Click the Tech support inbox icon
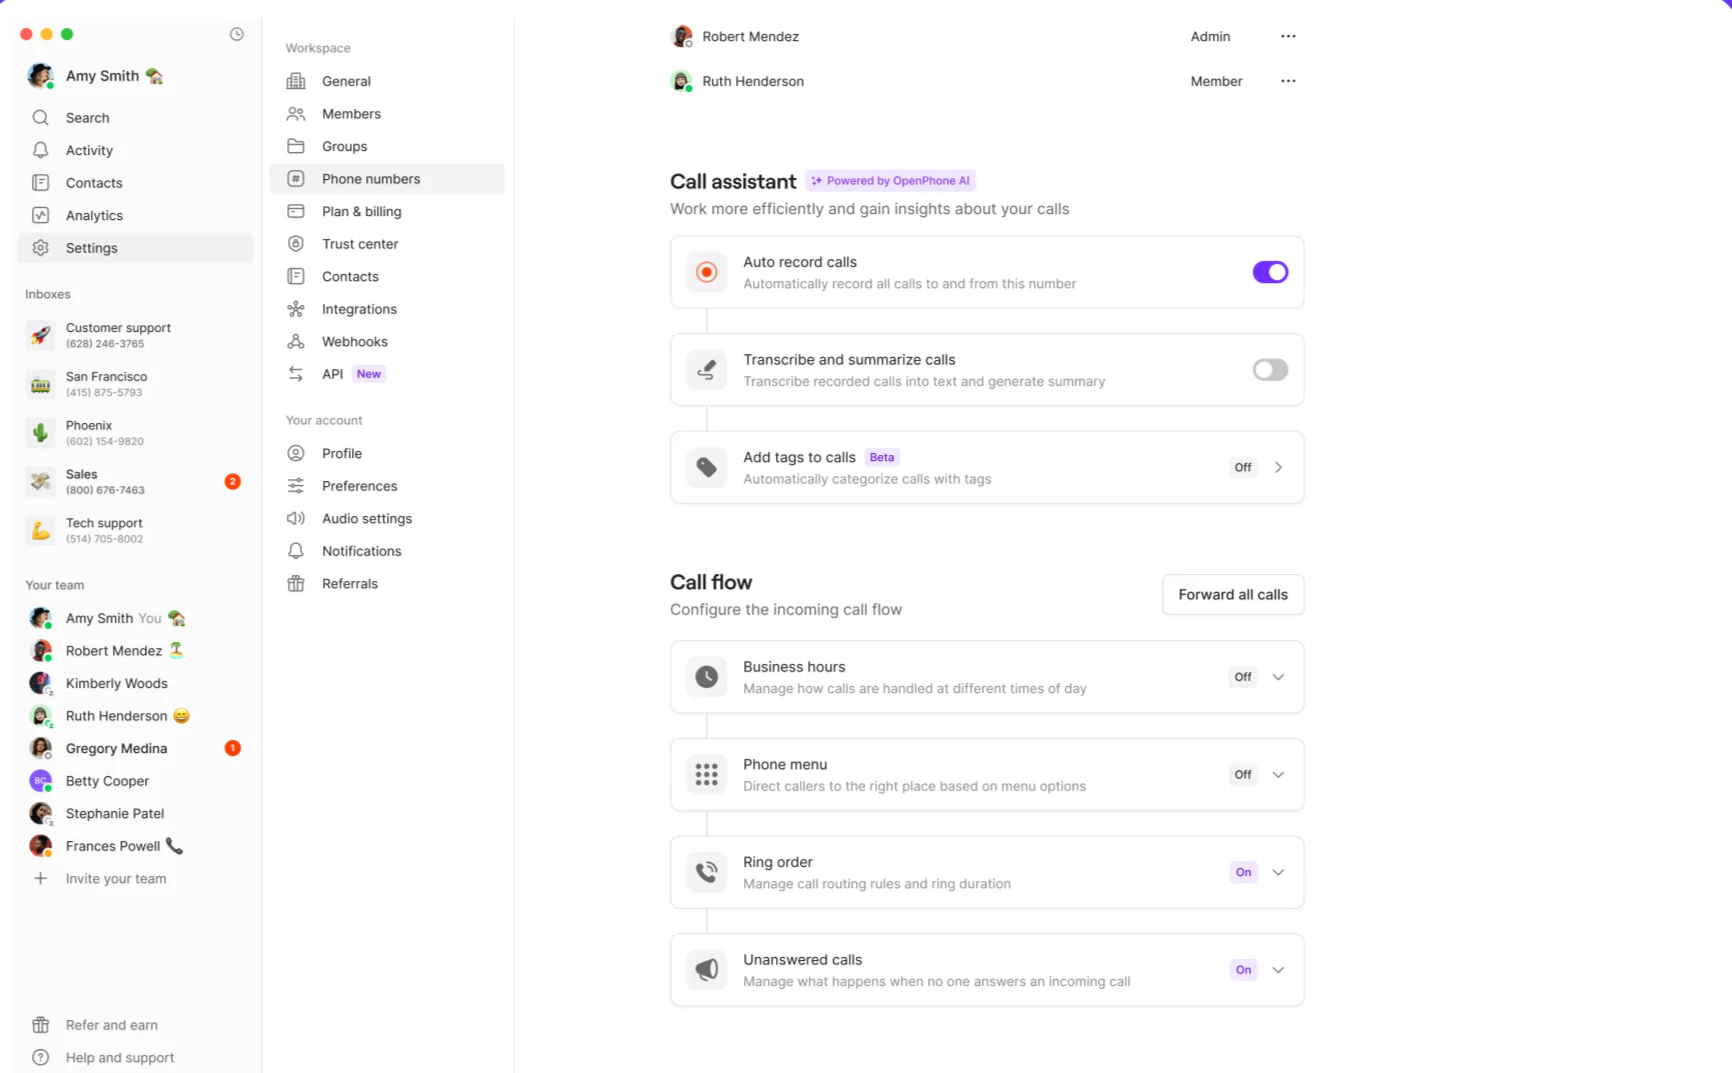1732x1073 pixels. tap(40, 531)
